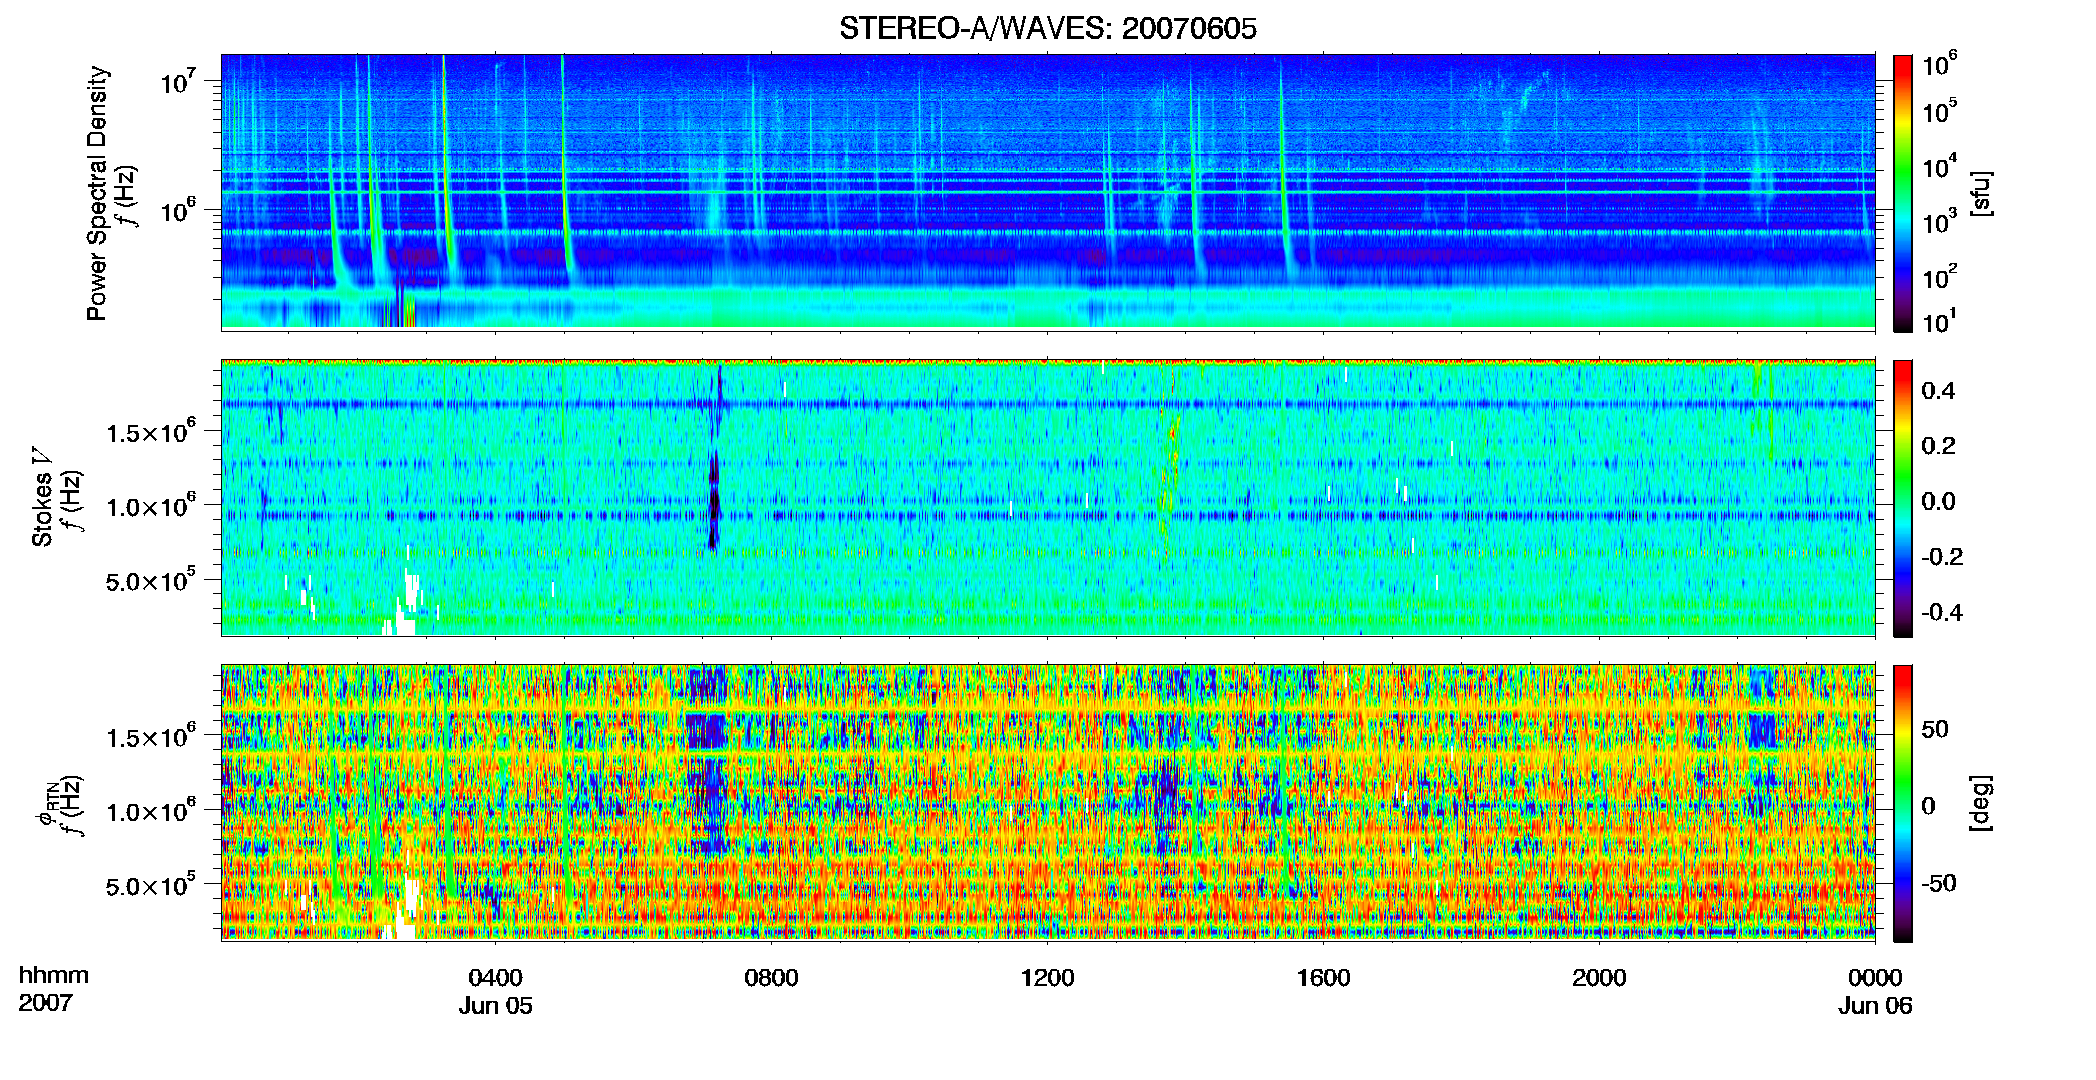Viewport: 2096px width, 1080px height.
Task: Click the Stokes V color bar beside the middle panel
Action: click(x=1902, y=498)
